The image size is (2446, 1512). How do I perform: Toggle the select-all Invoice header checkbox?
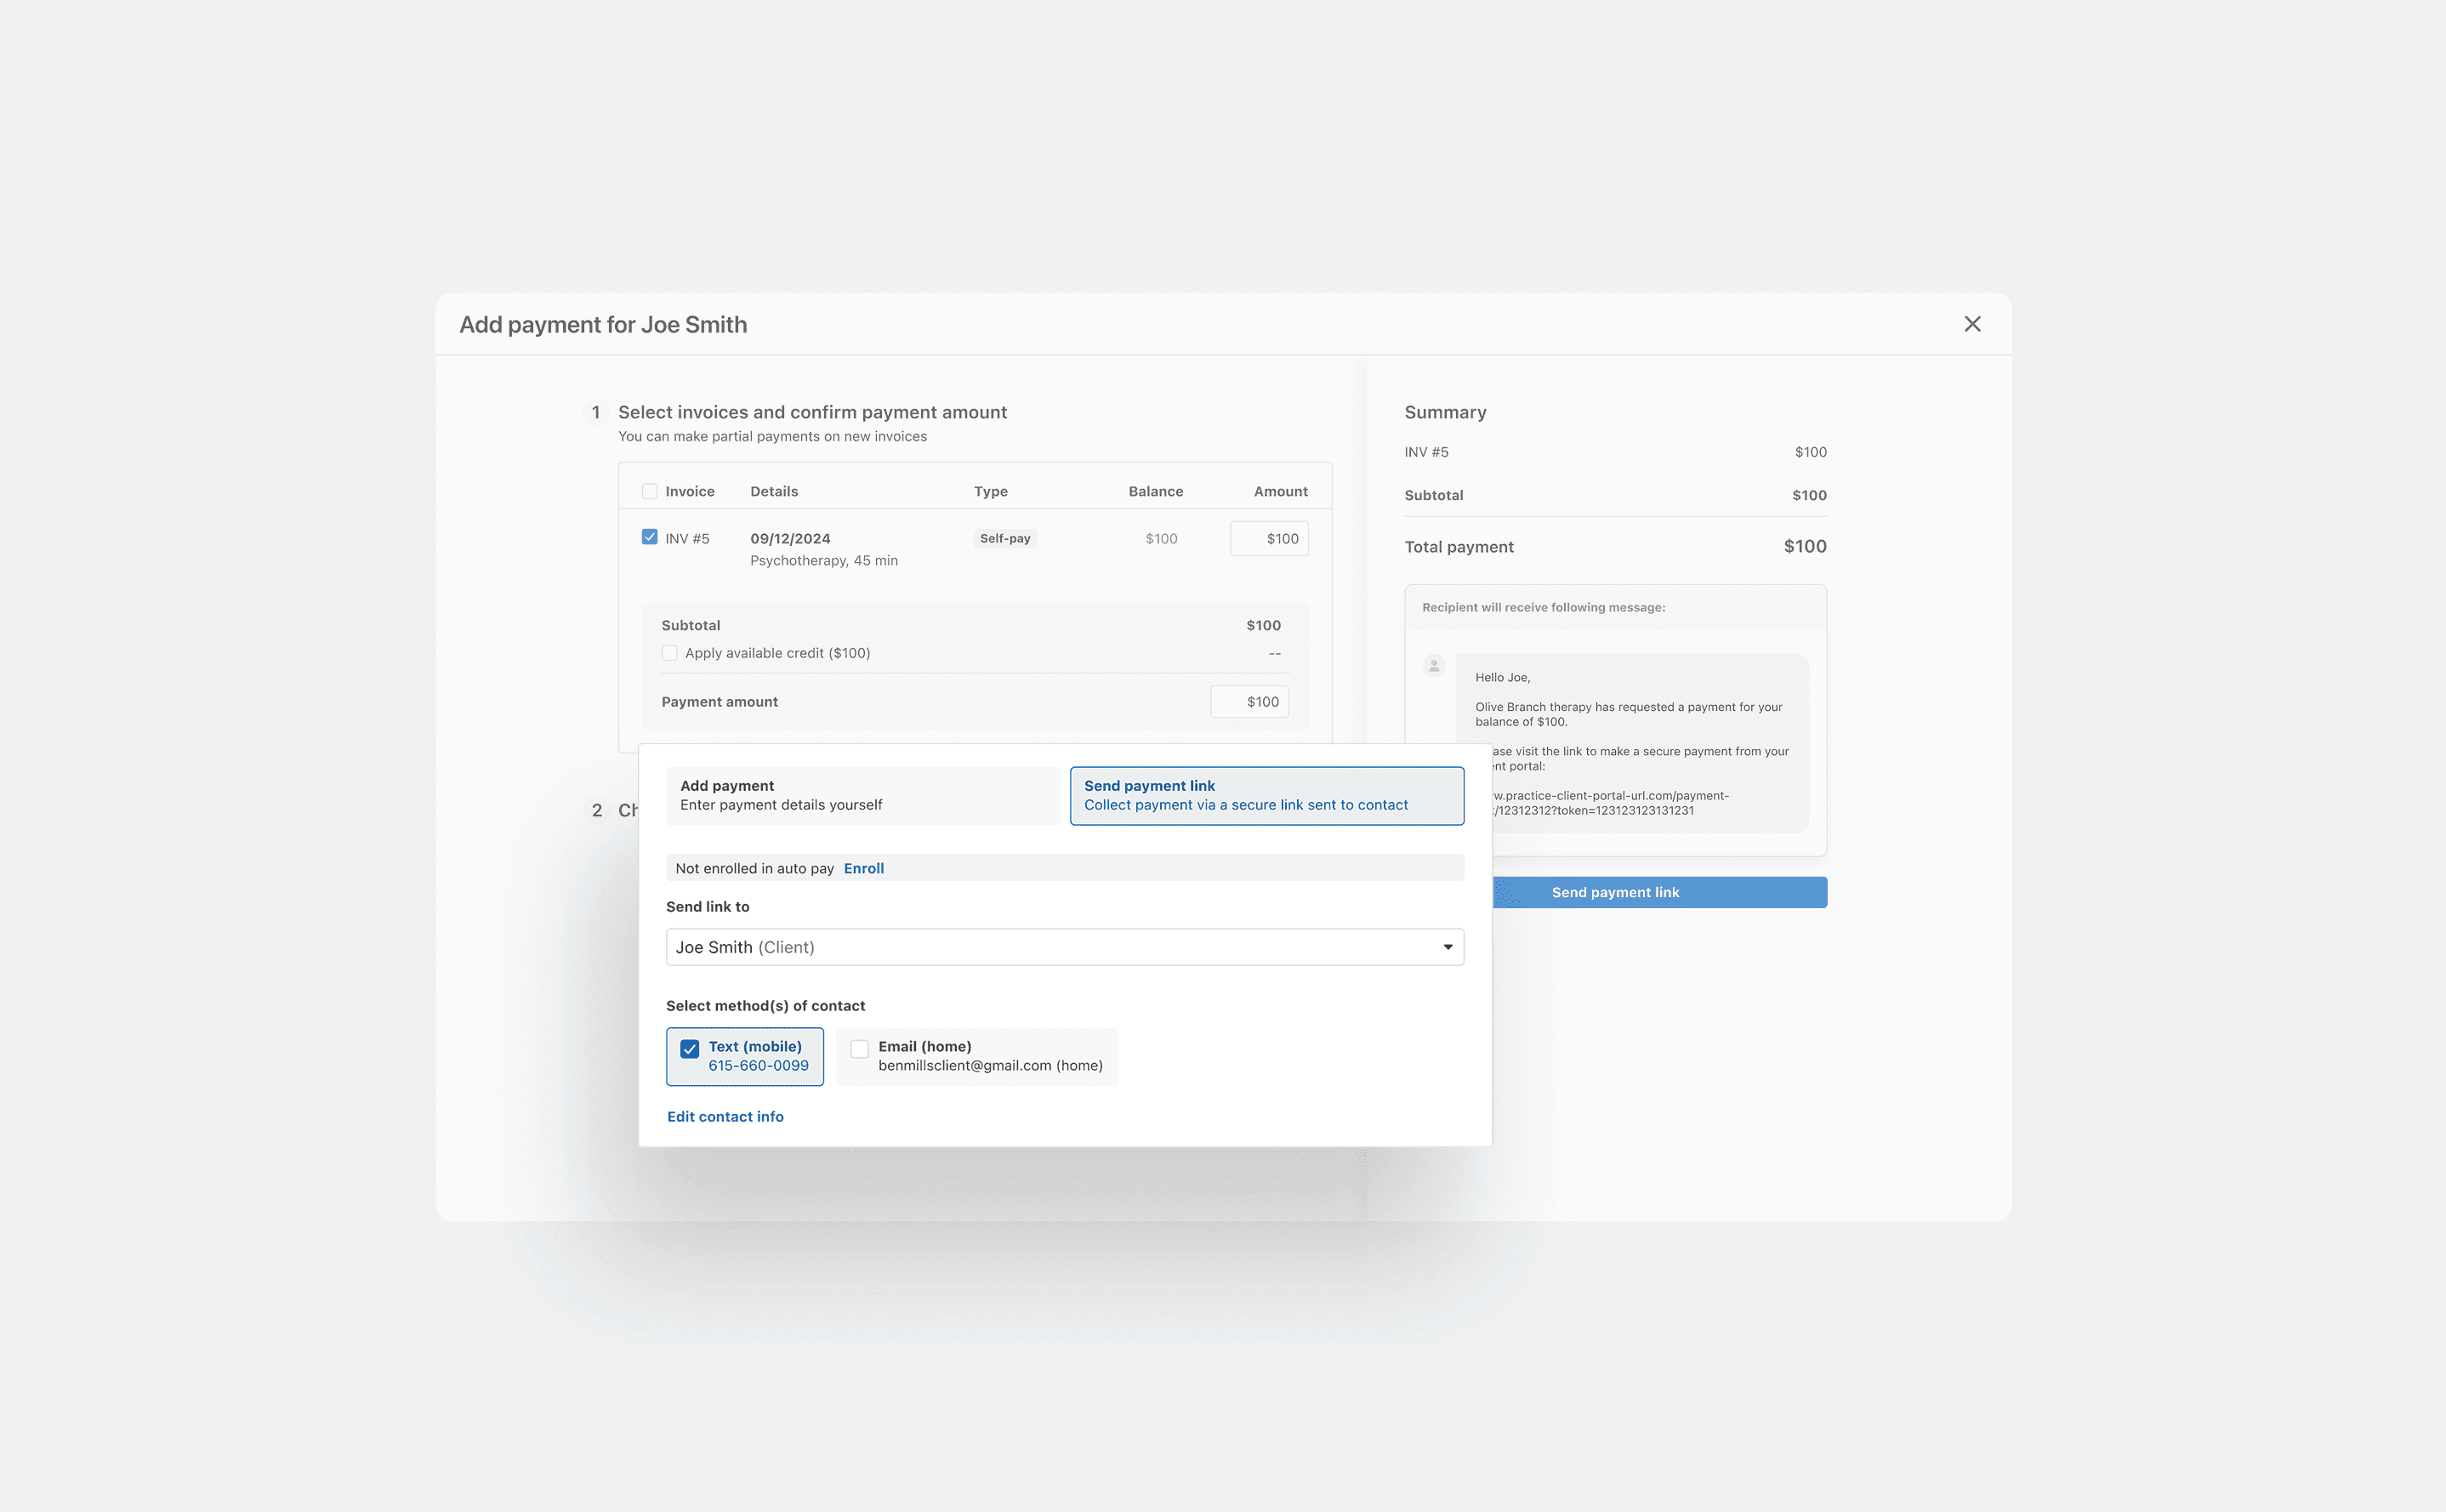click(x=650, y=491)
